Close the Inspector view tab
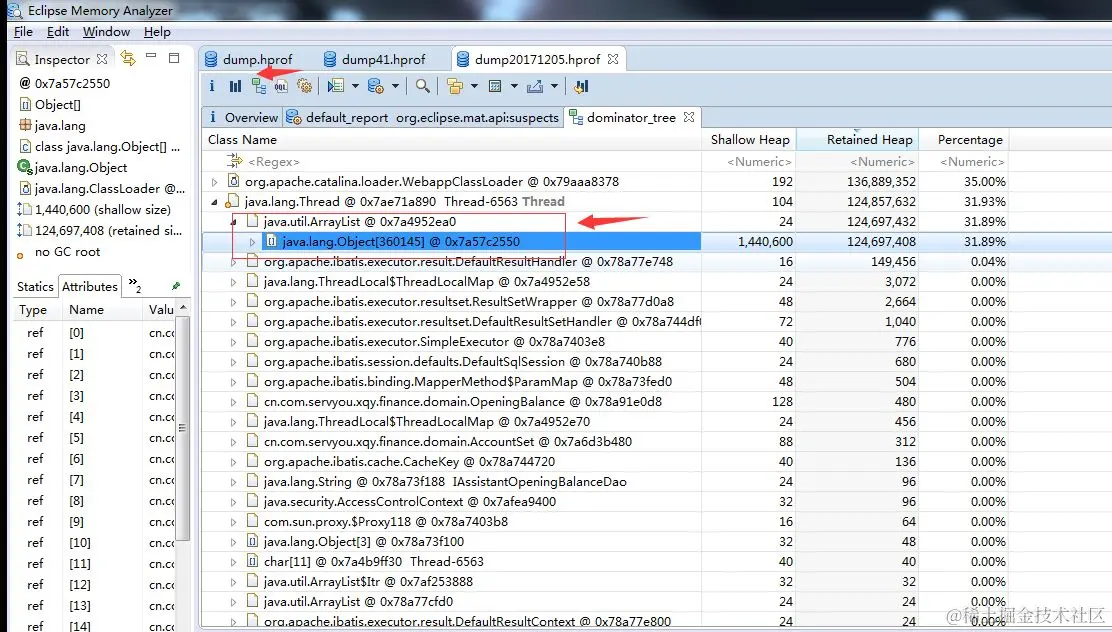This screenshot has width=1112, height=632. click(102, 59)
